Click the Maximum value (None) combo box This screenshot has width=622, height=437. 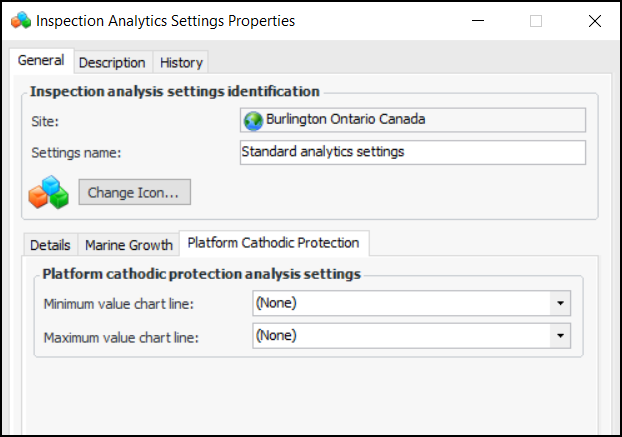pos(400,336)
